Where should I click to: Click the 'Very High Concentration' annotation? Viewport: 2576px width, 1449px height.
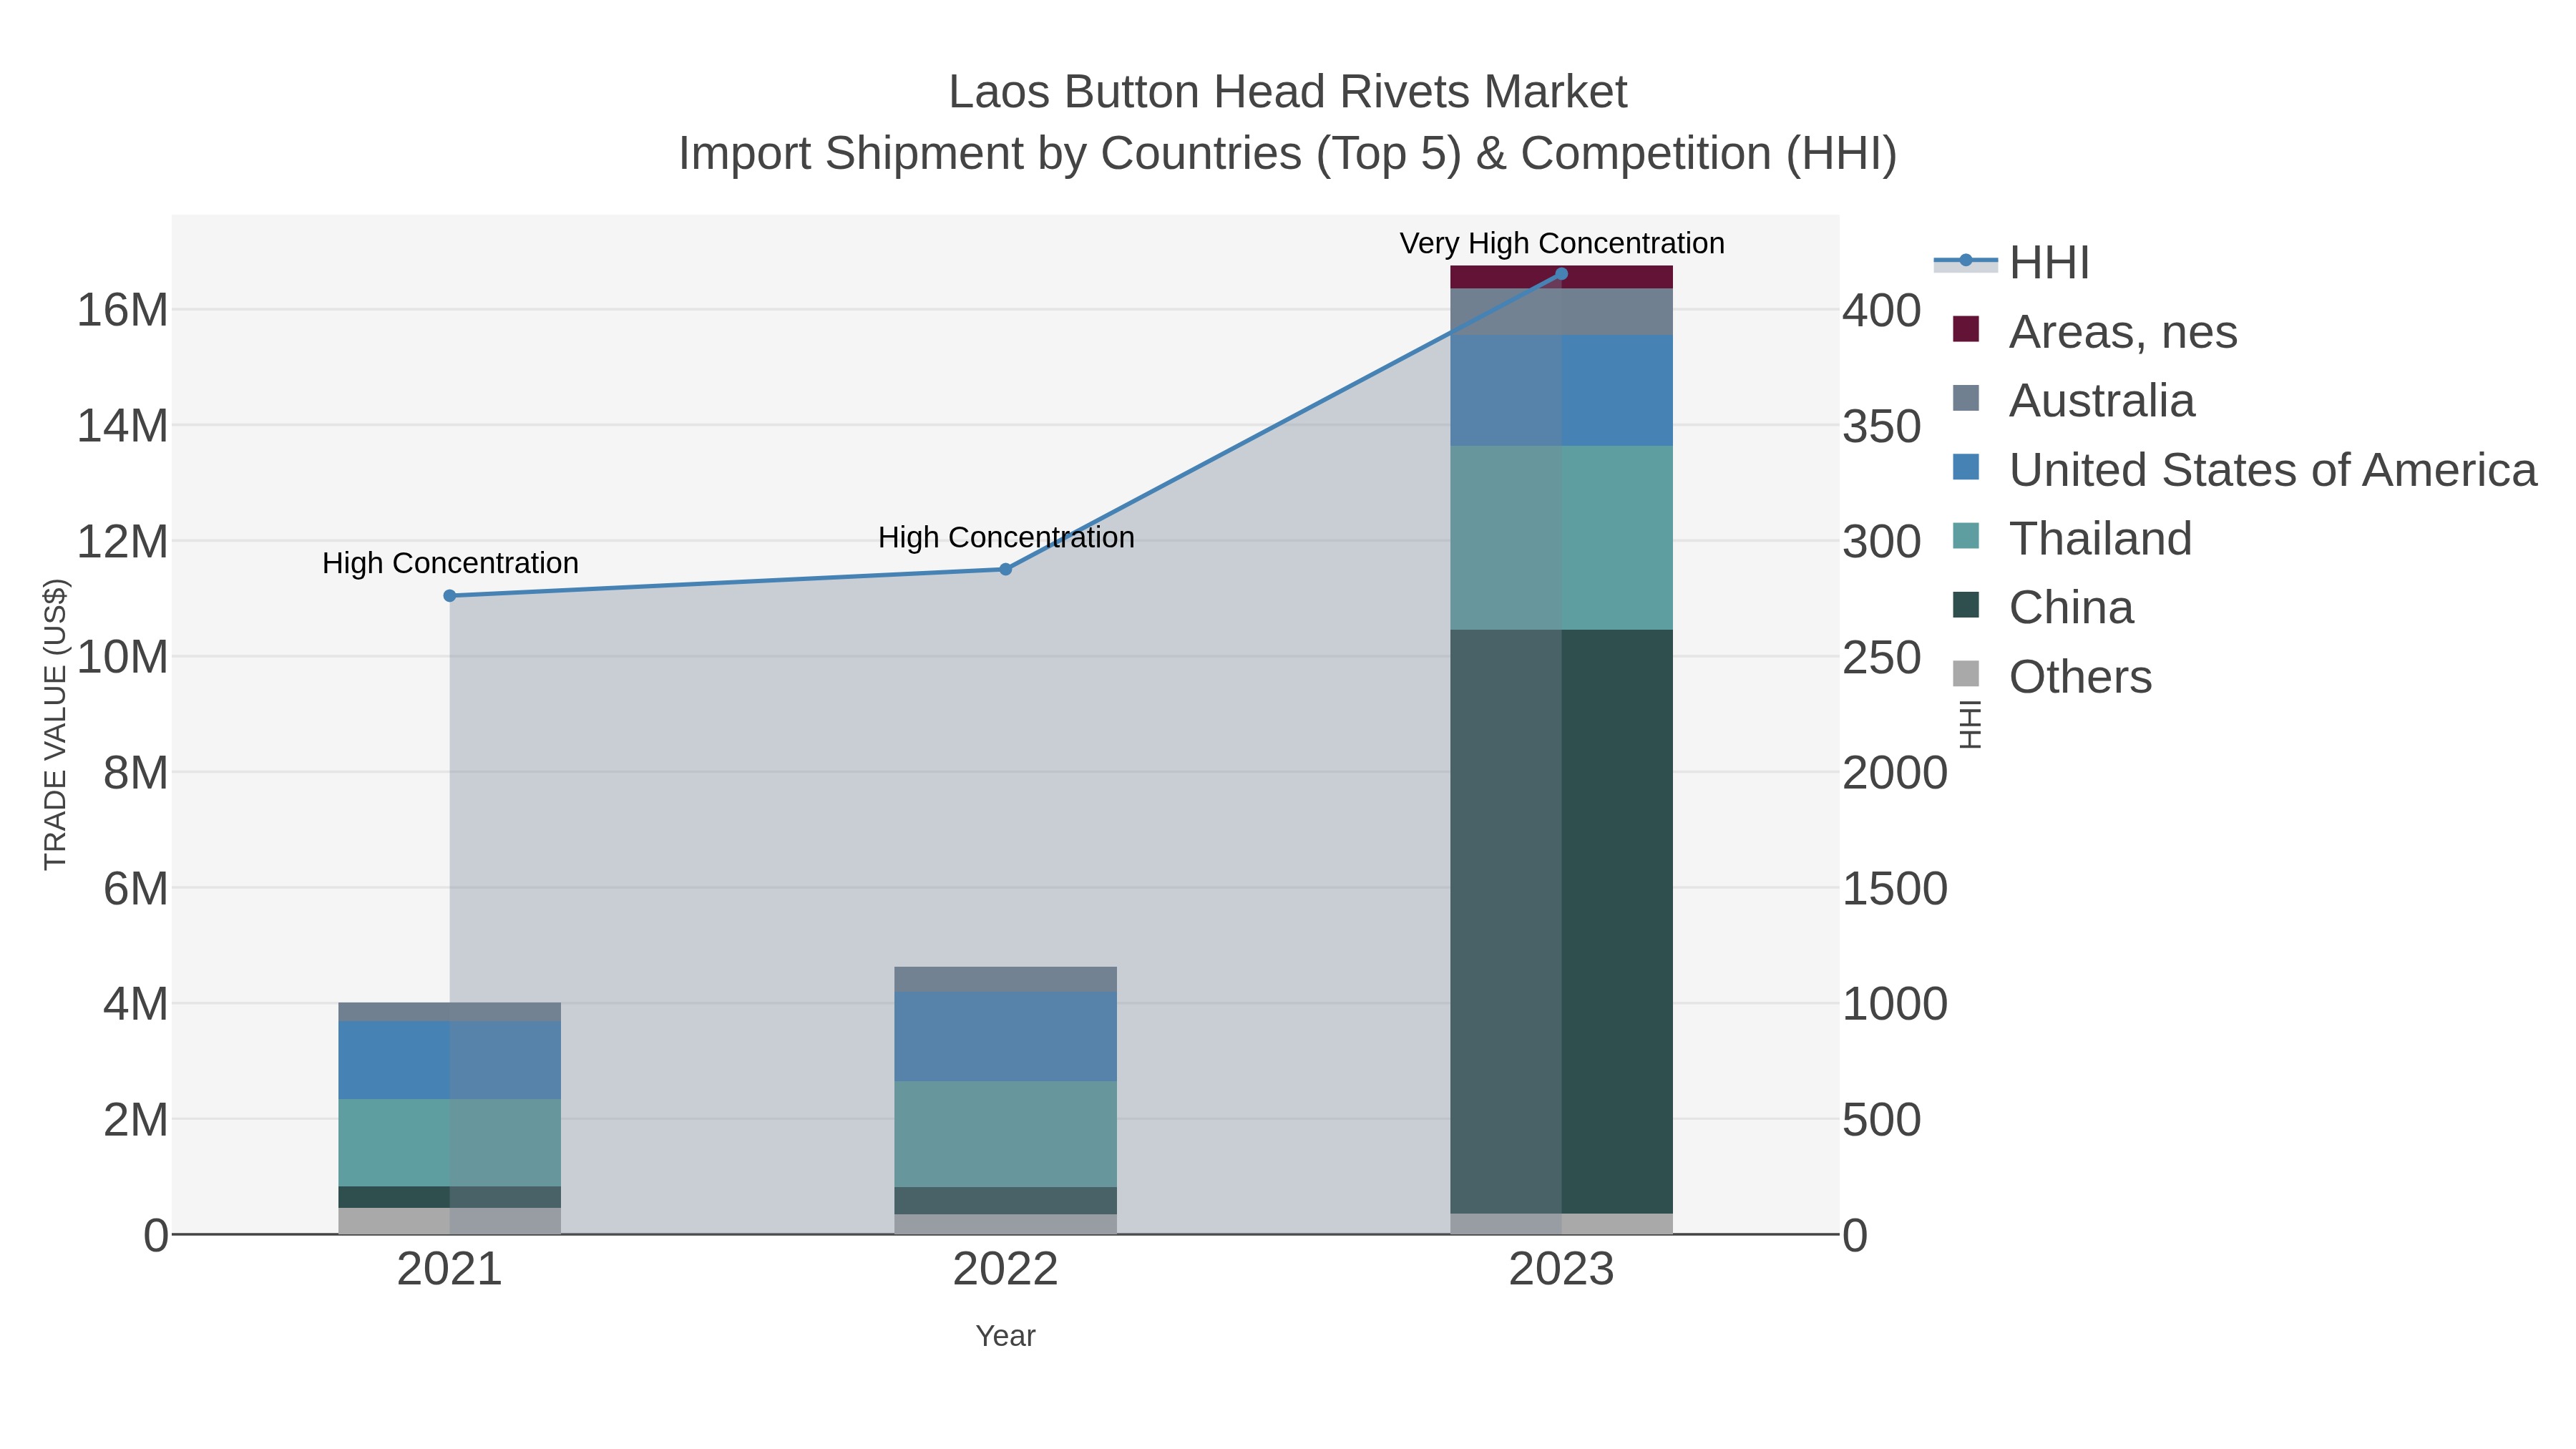1562,243
